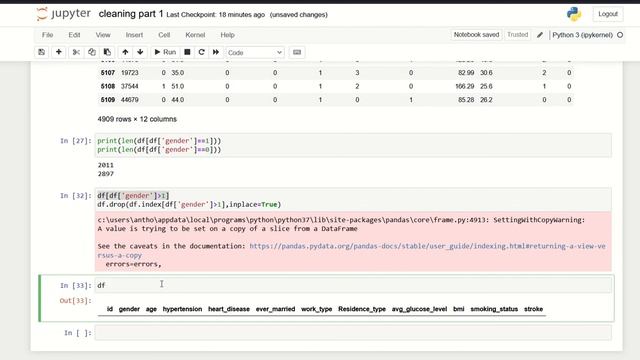640x360 pixels.
Task: Click the 'stroke' column header
Action: (x=533, y=309)
